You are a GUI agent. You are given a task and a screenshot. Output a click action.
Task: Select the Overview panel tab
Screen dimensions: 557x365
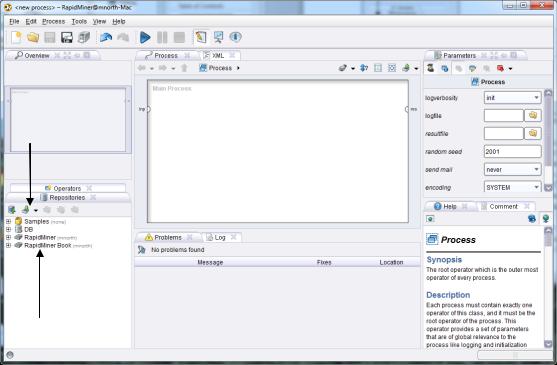click(37, 56)
